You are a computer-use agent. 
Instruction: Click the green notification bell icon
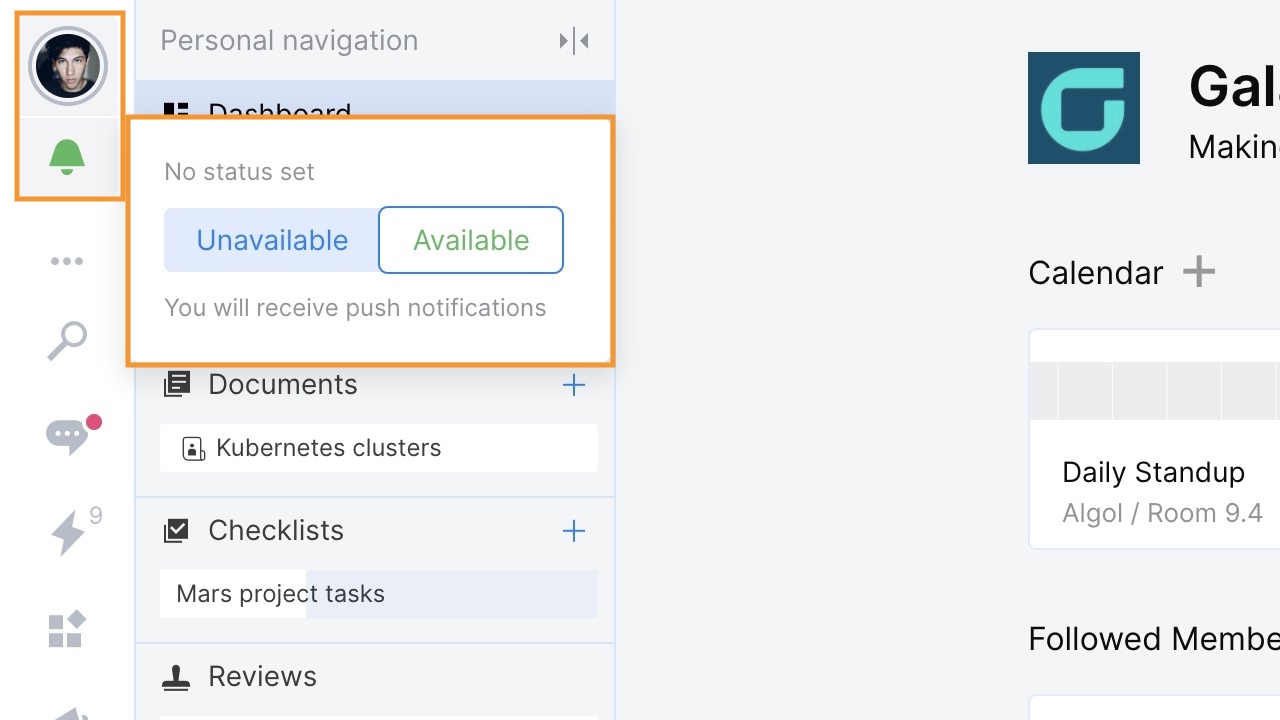point(67,157)
